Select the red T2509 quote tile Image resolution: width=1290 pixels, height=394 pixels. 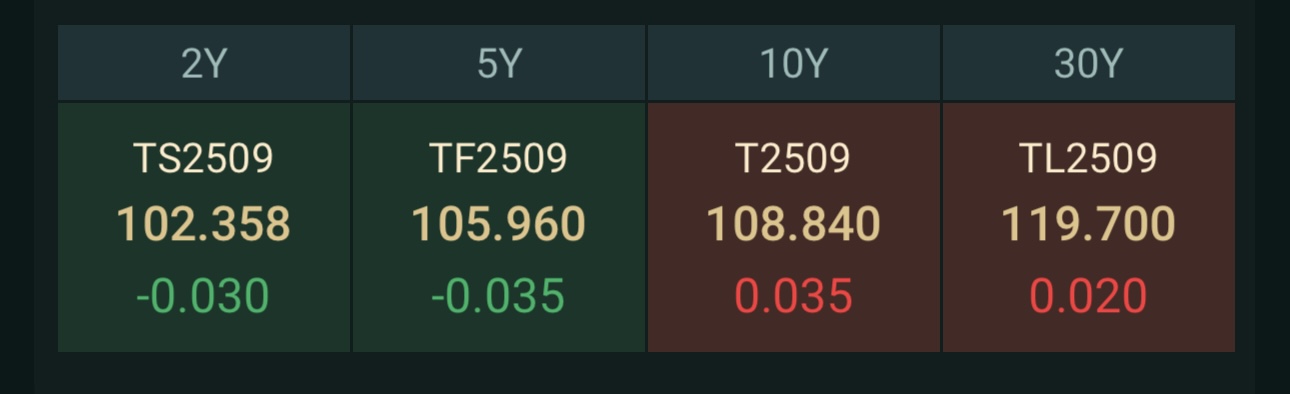(794, 227)
